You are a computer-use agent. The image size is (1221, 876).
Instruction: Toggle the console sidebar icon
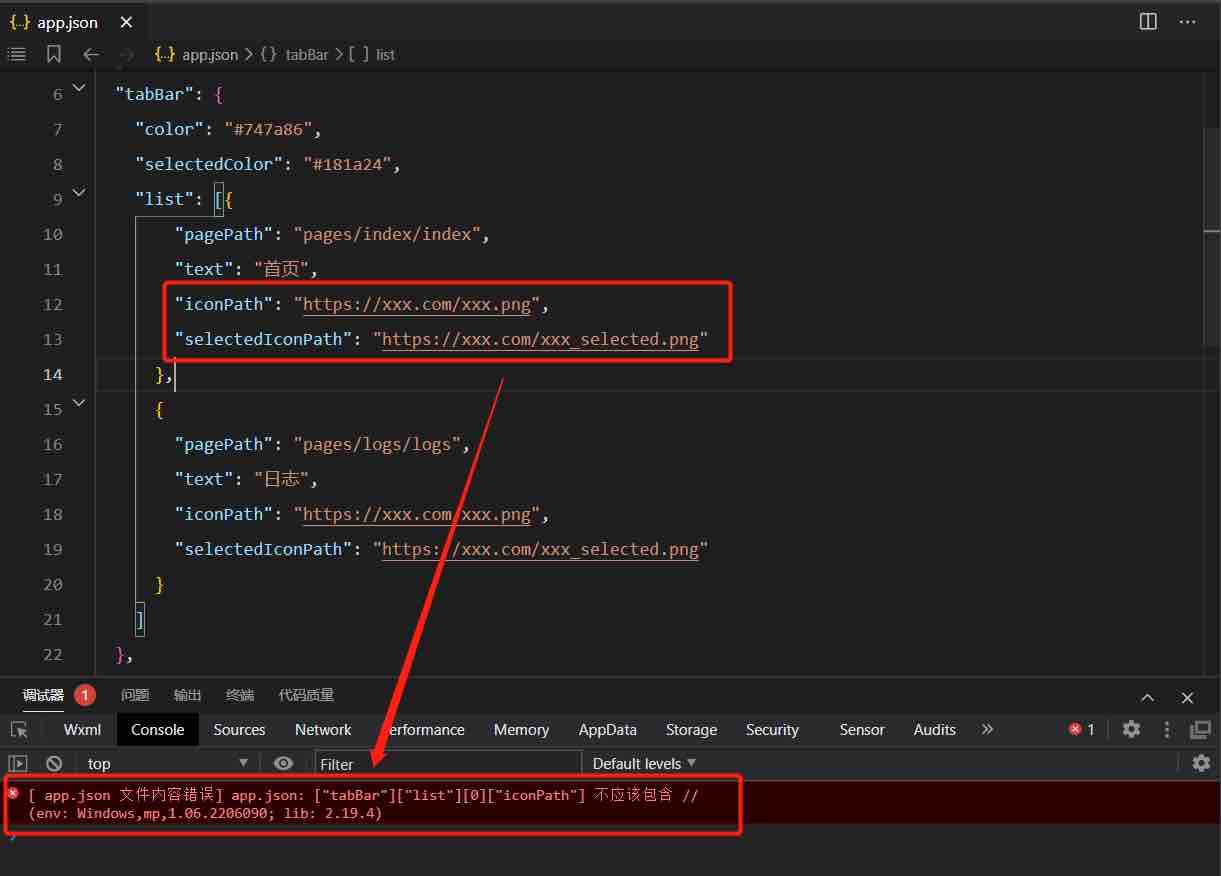click(x=18, y=763)
